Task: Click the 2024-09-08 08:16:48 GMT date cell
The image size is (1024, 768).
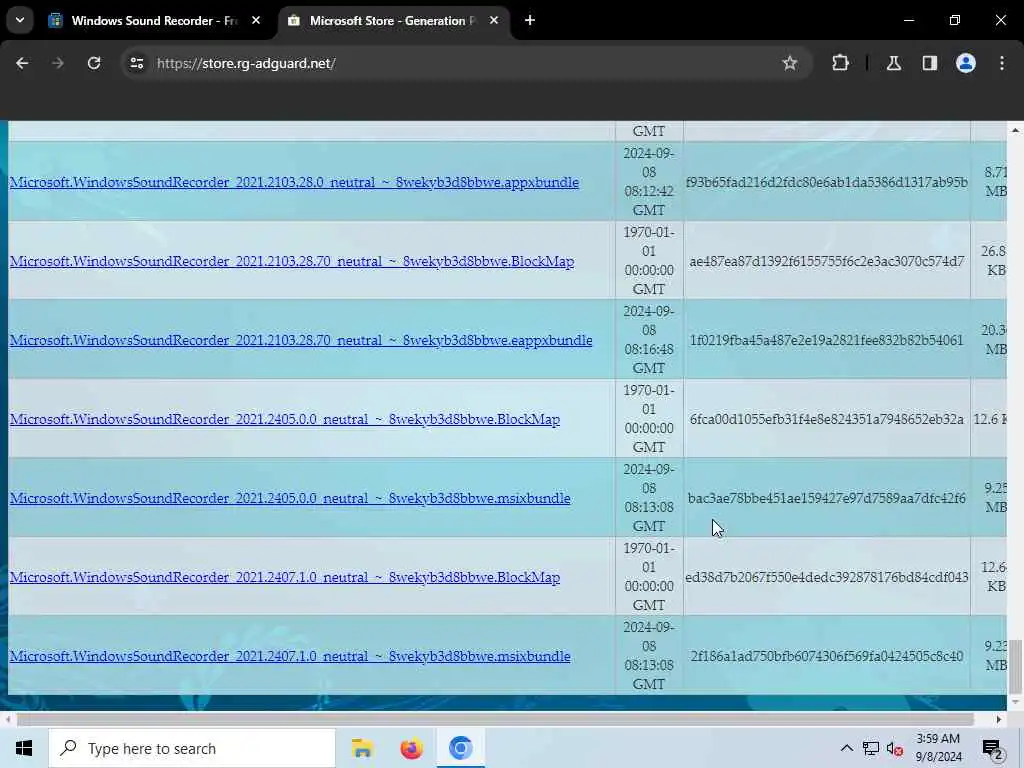Action: [649, 340]
